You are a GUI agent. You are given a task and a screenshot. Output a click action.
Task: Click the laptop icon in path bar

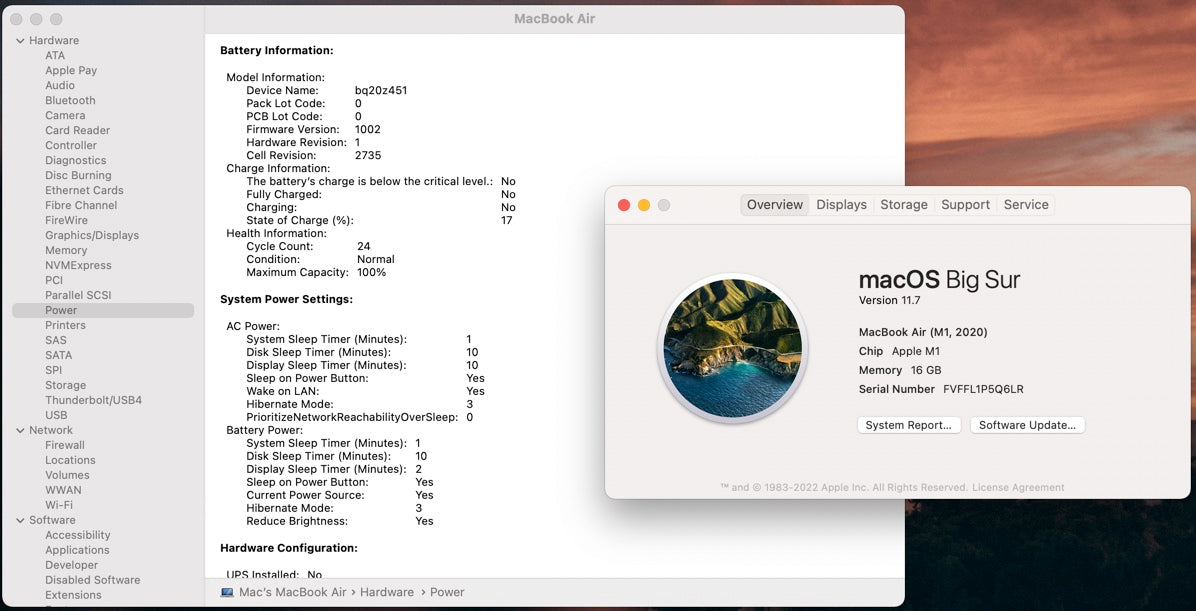pos(227,592)
